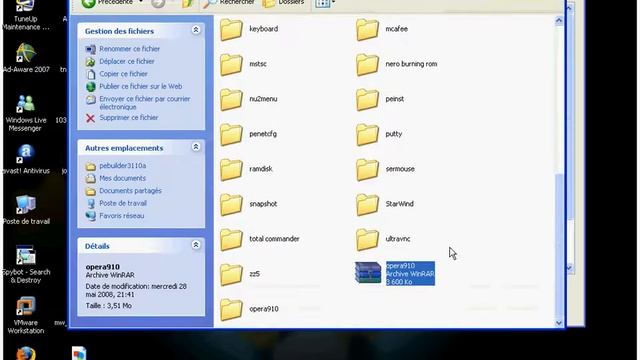
Task: Select the zz5 folder icon
Action: coord(231,274)
